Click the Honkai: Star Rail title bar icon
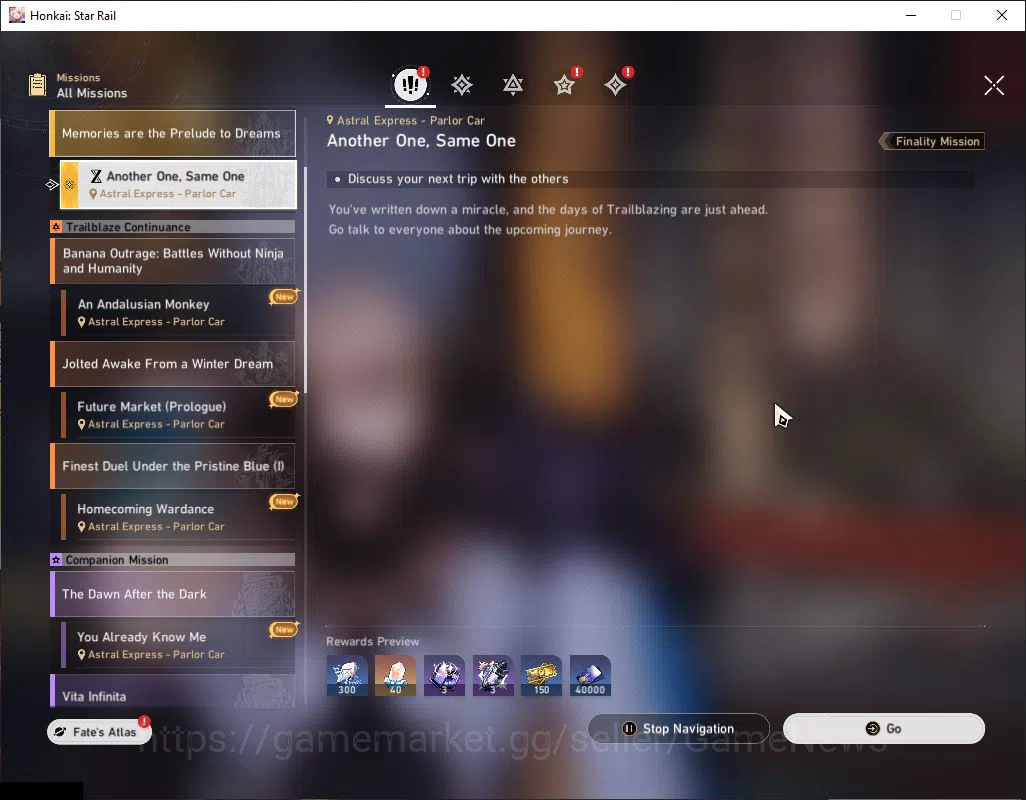Image resolution: width=1026 pixels, height=800 pixels. tap(16, 15)
